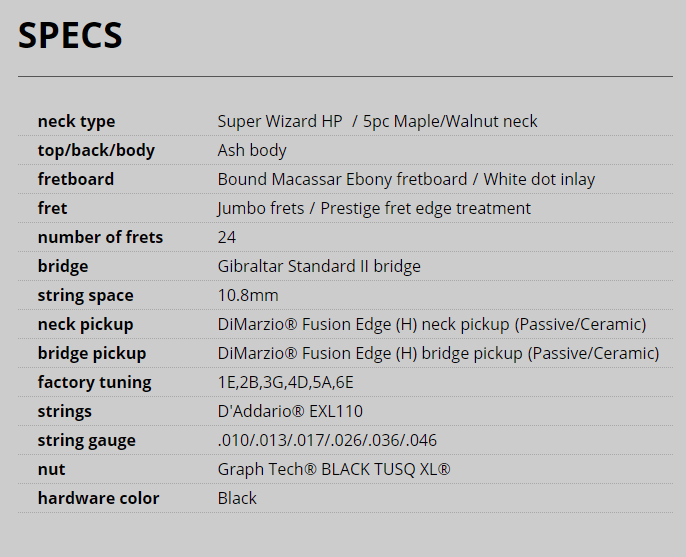This screenshot has width=686, height=557.
Task: Select the D'Addario EXL110 strings value
Action: click(290, 411)
